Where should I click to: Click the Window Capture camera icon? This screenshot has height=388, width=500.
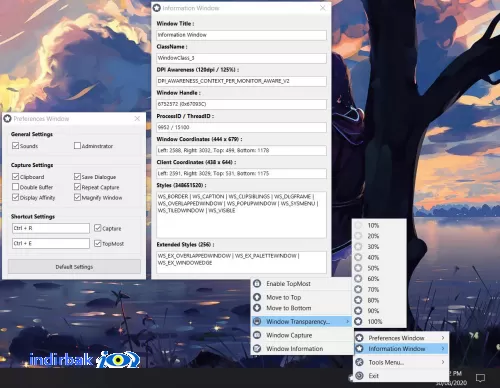pyautogui.click(x=257, y=335)
